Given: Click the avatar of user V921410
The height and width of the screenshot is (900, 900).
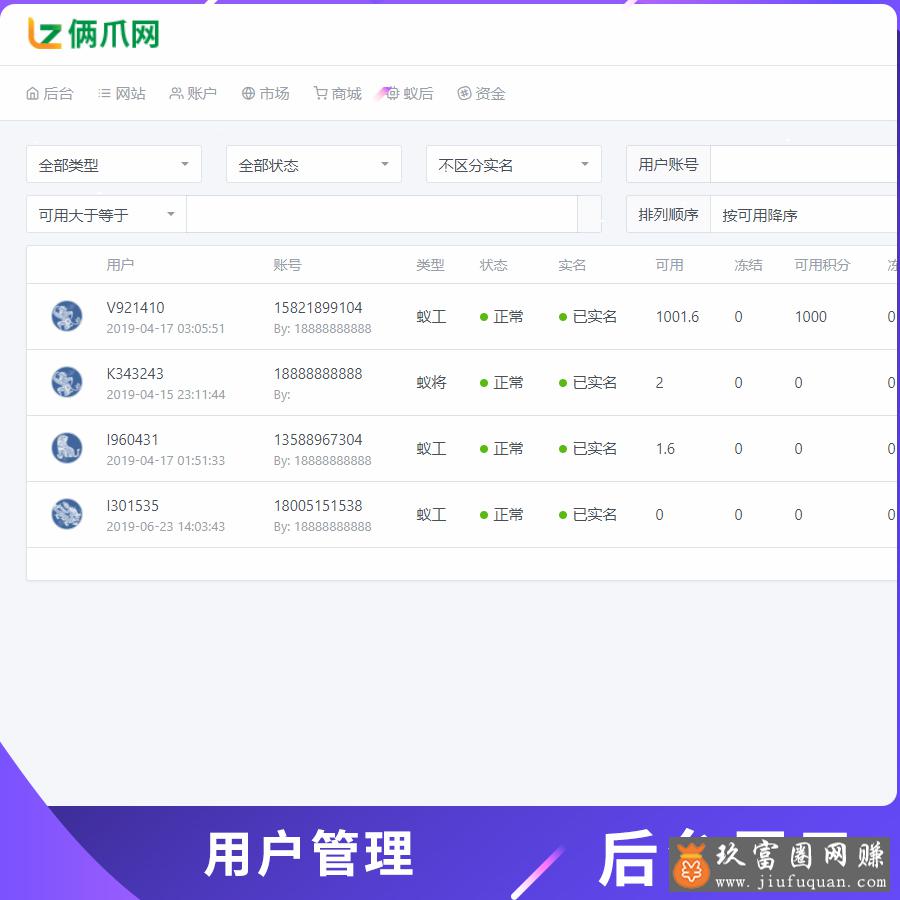Looking at the screenshot, I should point(67,316).
